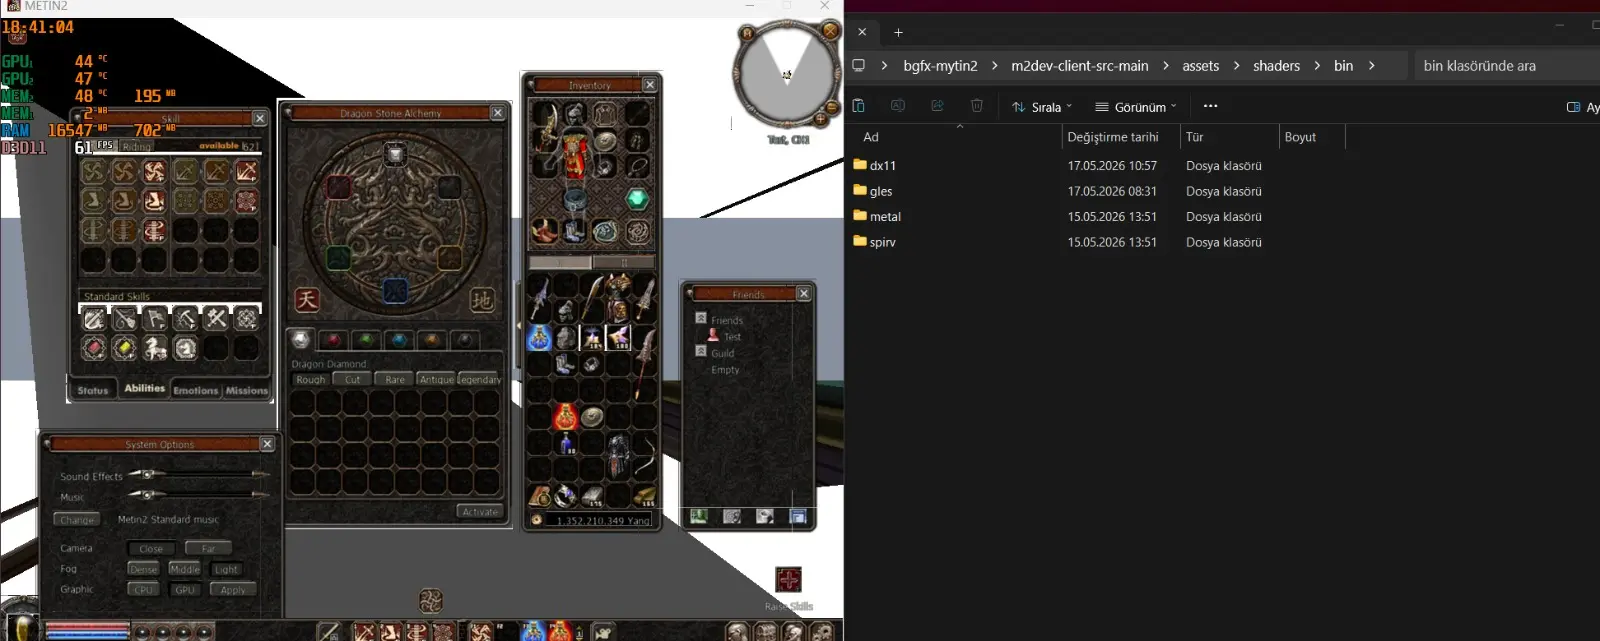Viewport: 1600px width, 641px height.
Task: Click the first standard skill icon
Action: tap(93, 319)
